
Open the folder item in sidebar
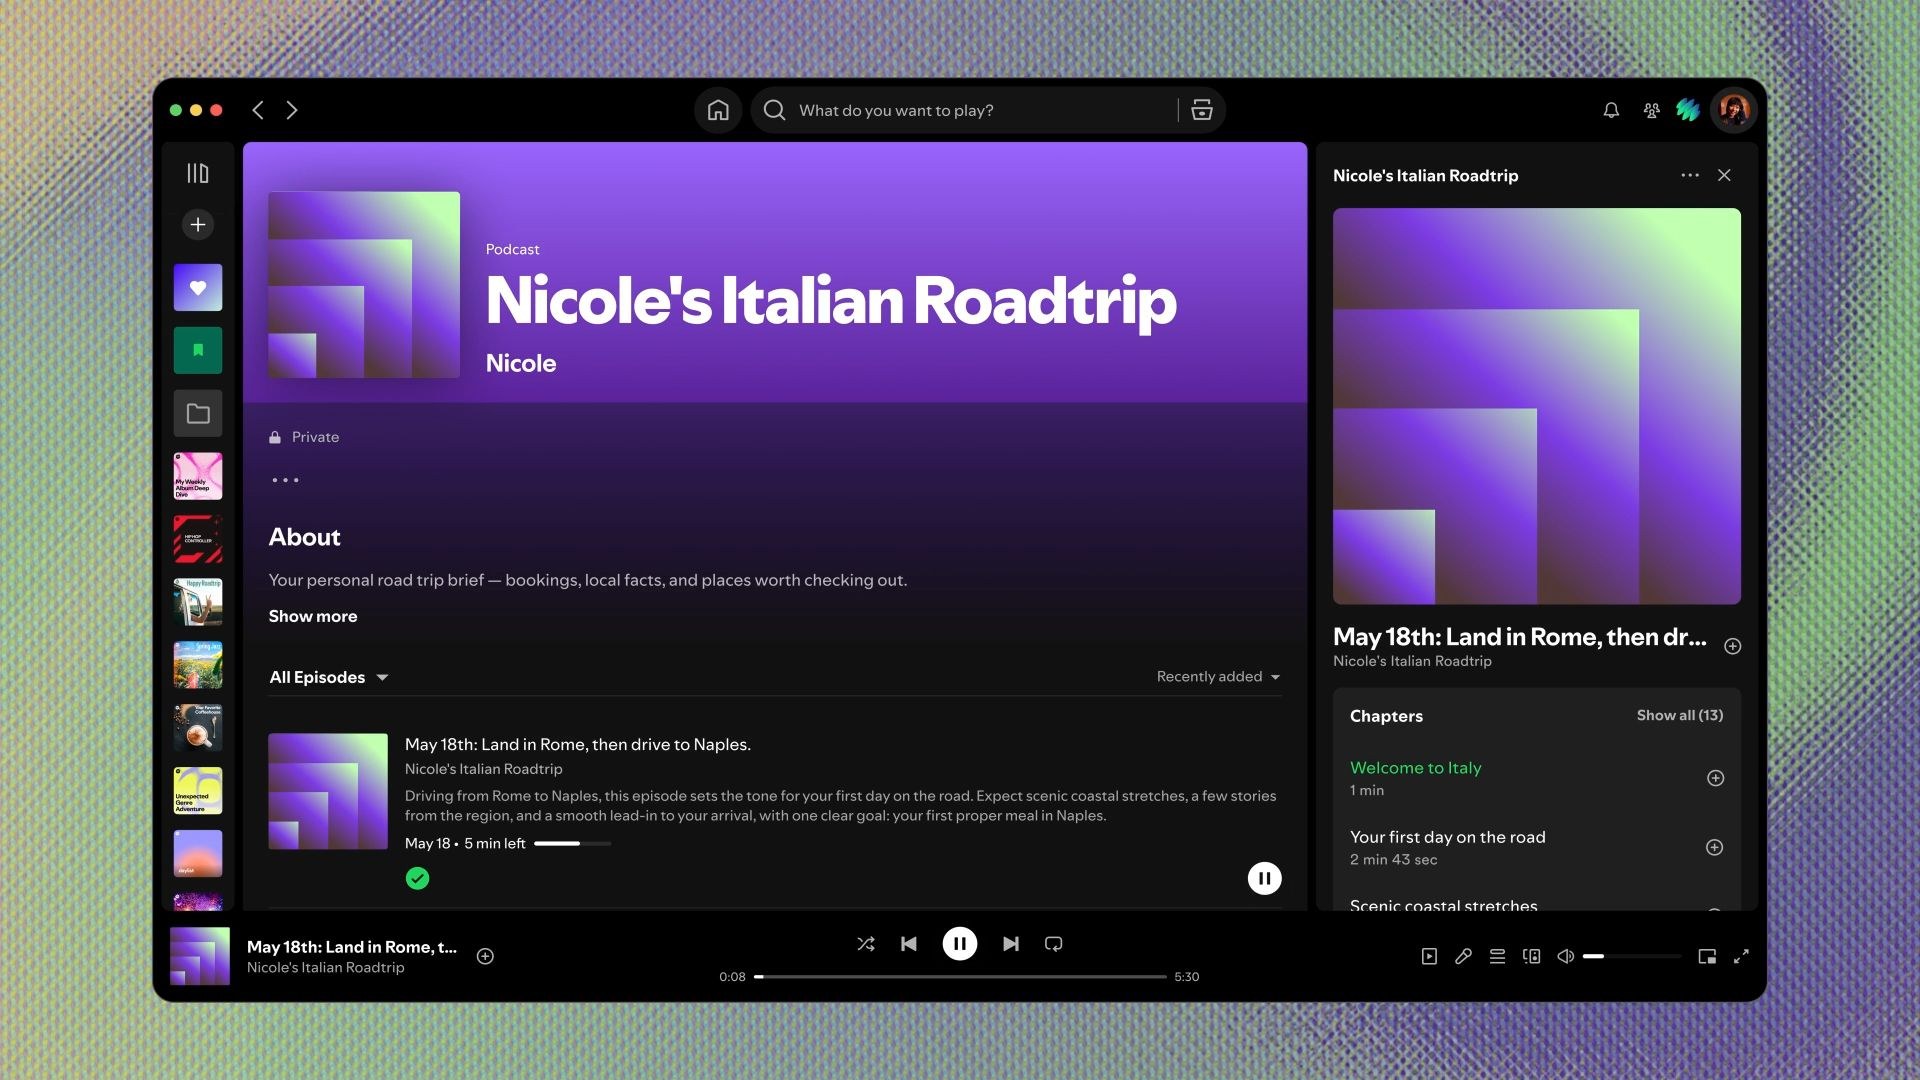[x=198, y=413]
